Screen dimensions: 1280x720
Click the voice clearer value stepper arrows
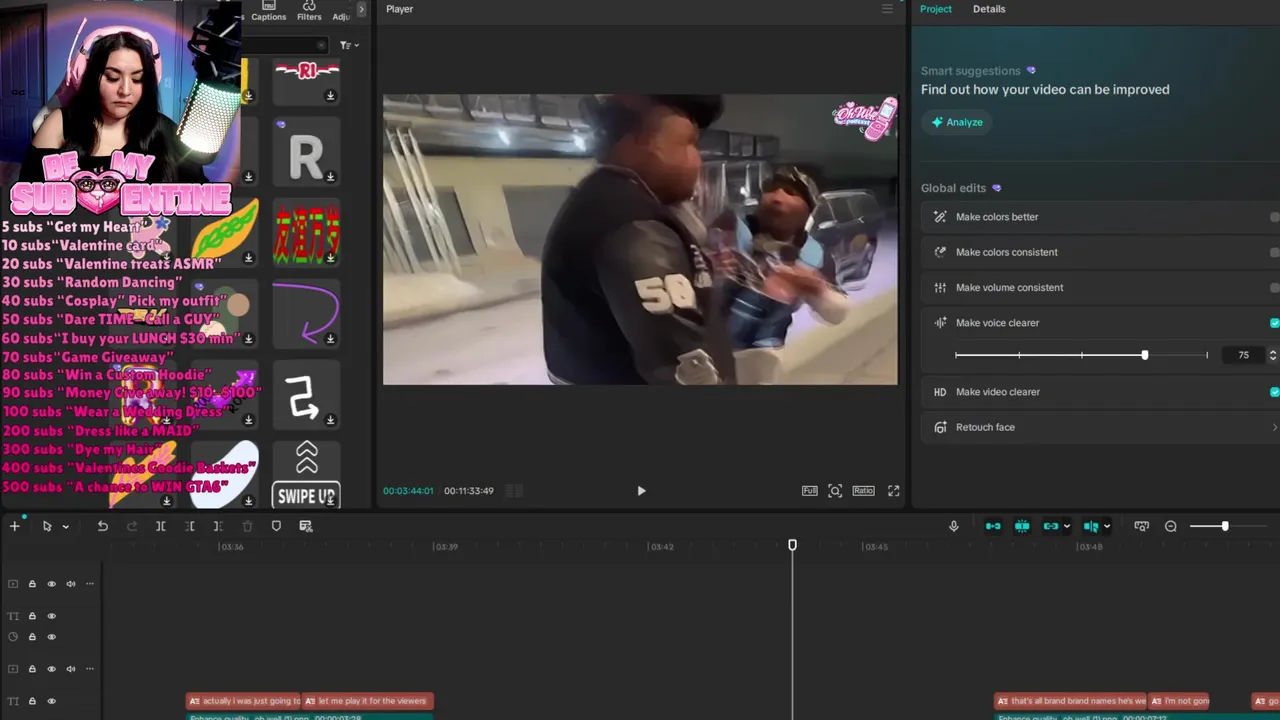(1272, 355)
